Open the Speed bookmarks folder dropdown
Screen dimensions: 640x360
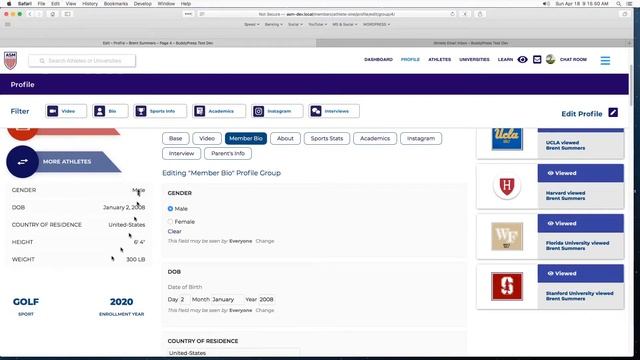click(x=251, y=24)
